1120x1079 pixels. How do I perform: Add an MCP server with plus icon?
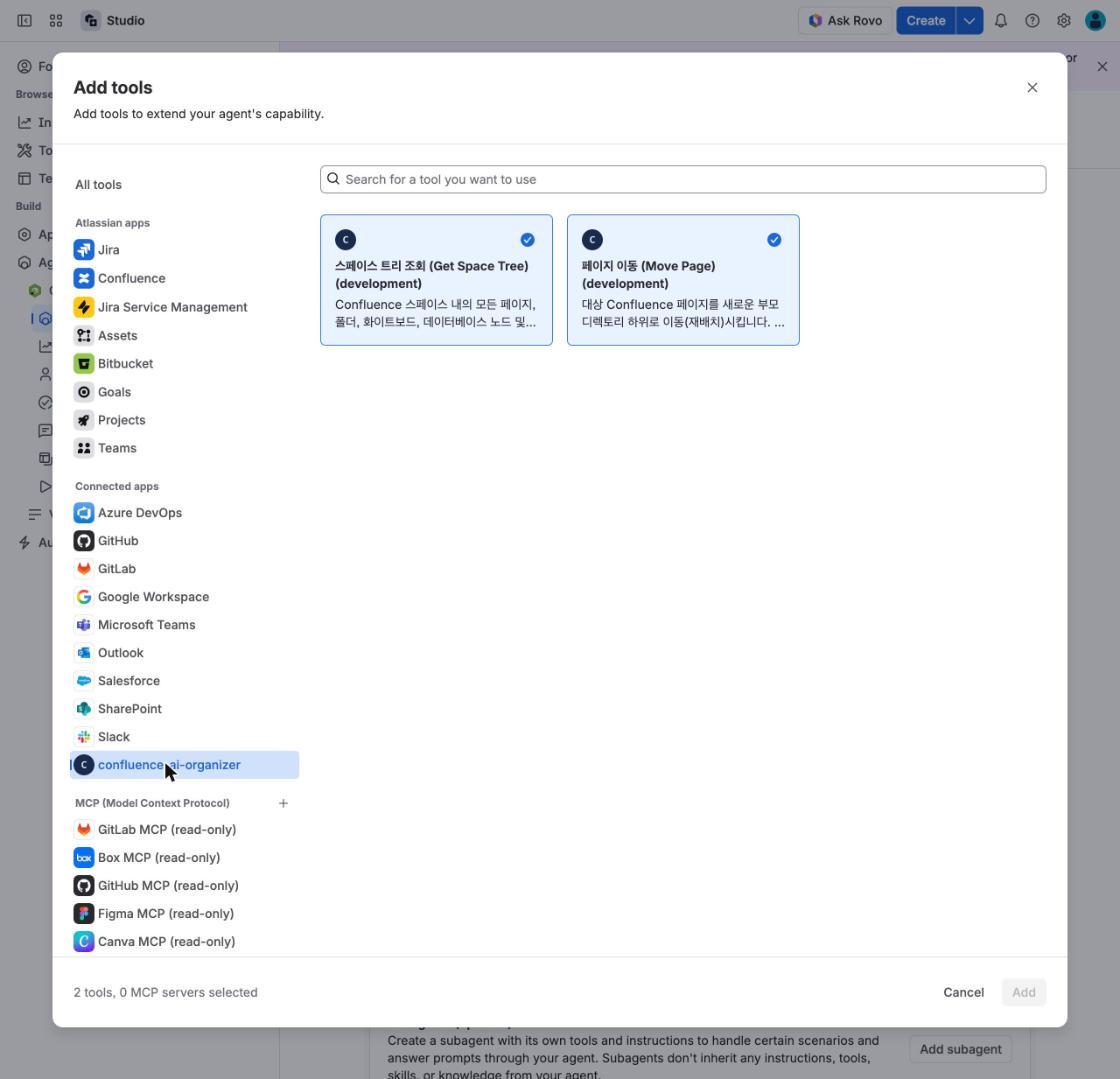[284, 803]
